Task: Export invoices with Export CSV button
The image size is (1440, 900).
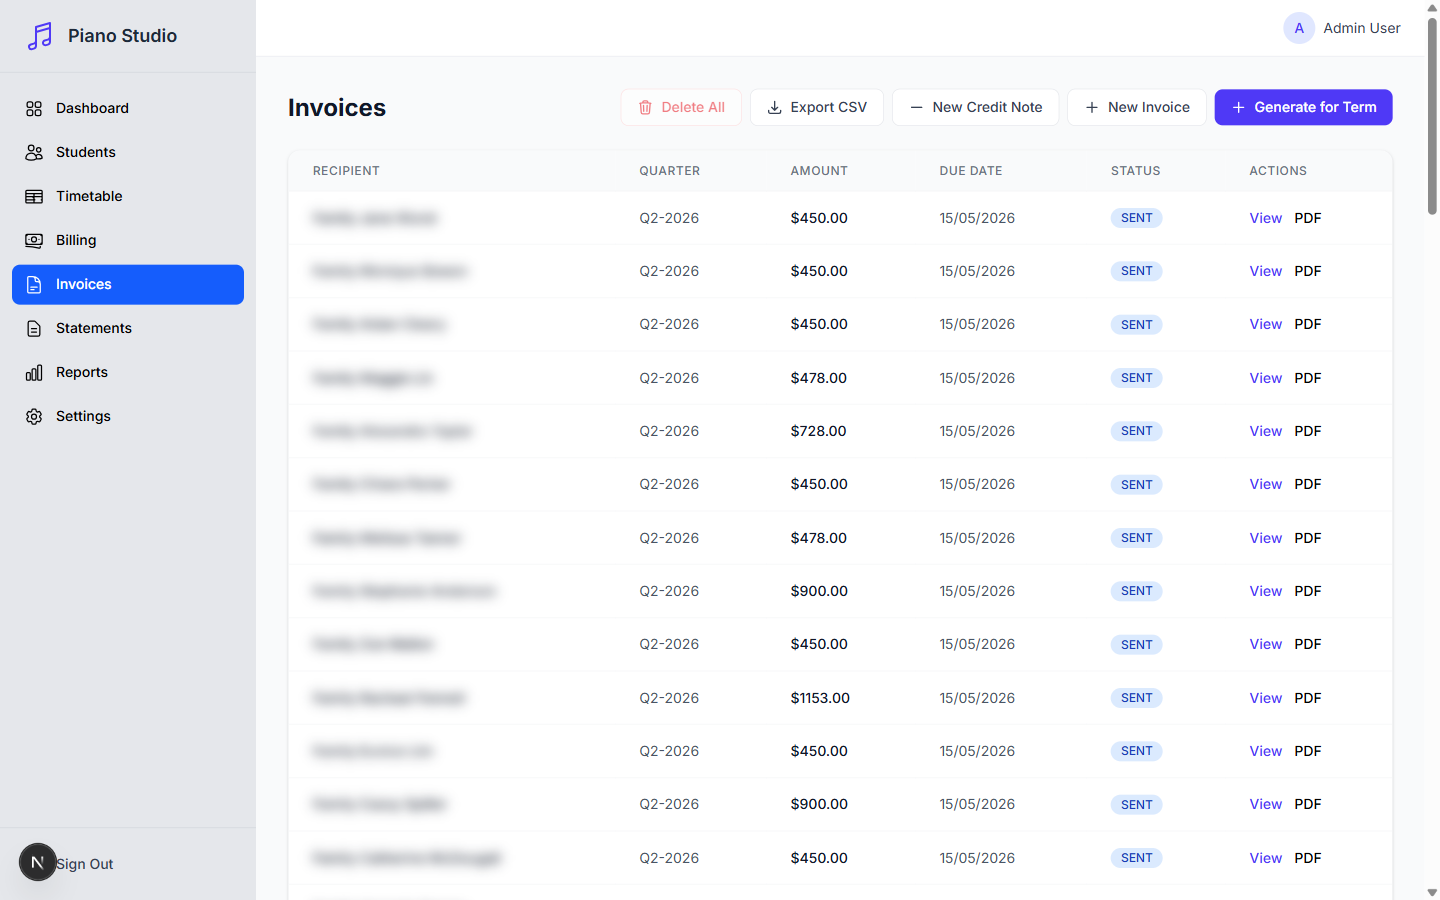Action: tap(816, 107)
